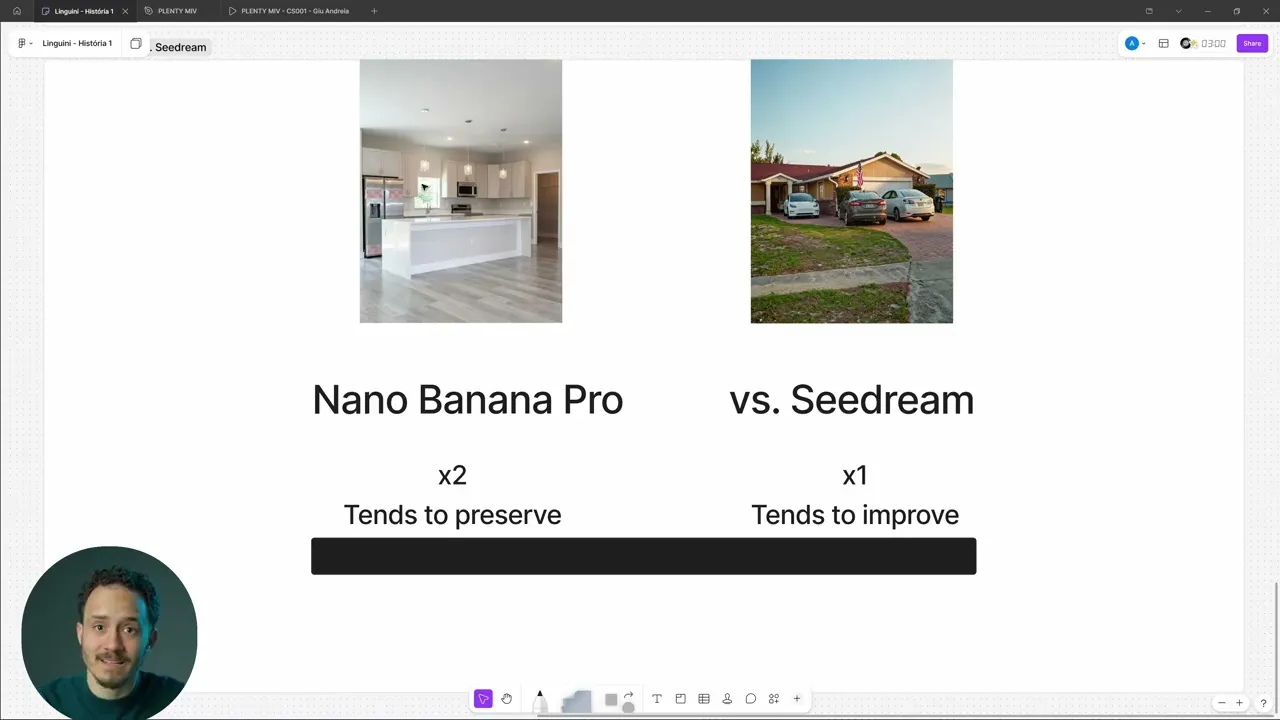
Task: Select the connector arrow tool
Action: (629, 695)
